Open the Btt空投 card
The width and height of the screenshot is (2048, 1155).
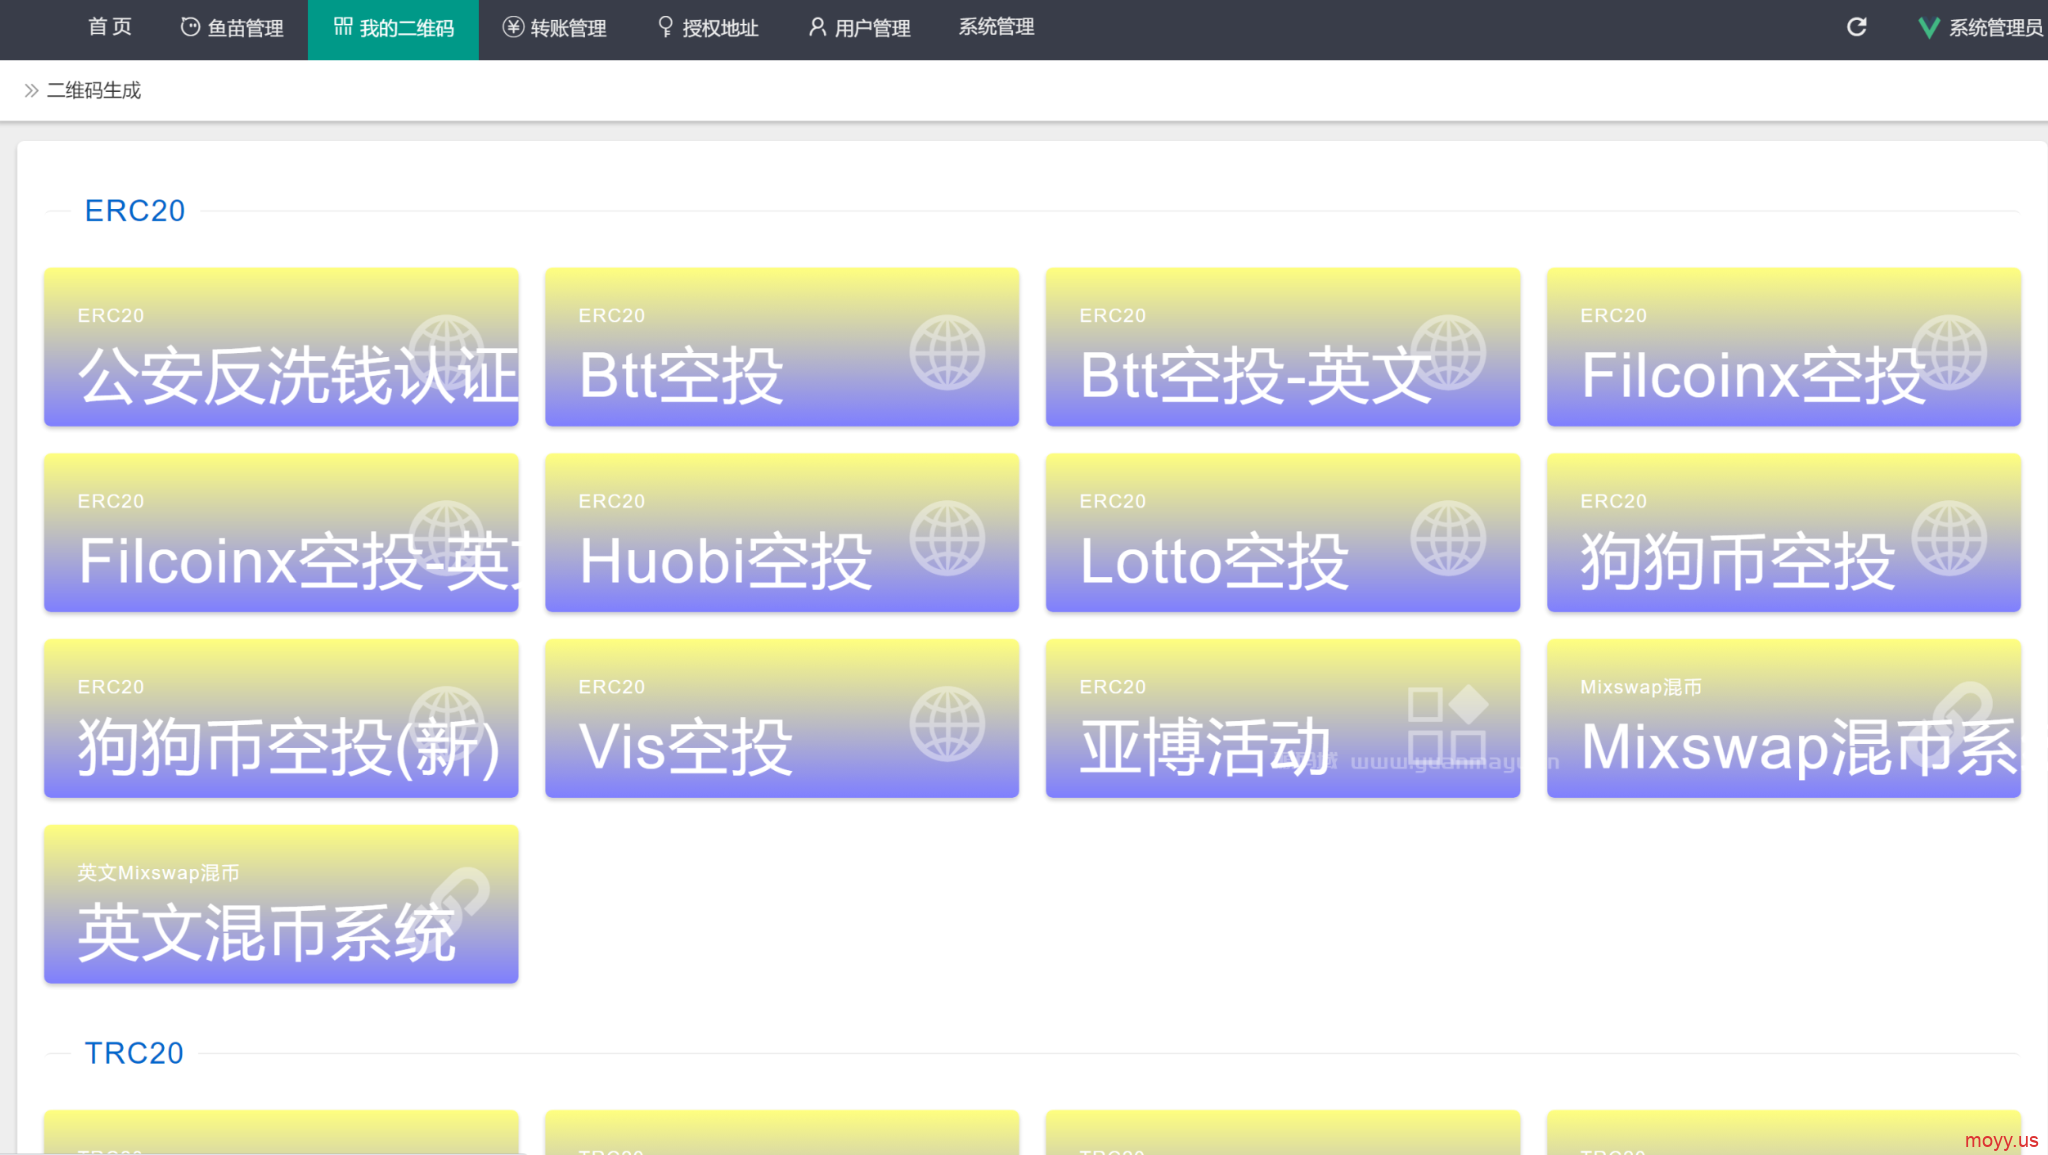pos(782,347)
